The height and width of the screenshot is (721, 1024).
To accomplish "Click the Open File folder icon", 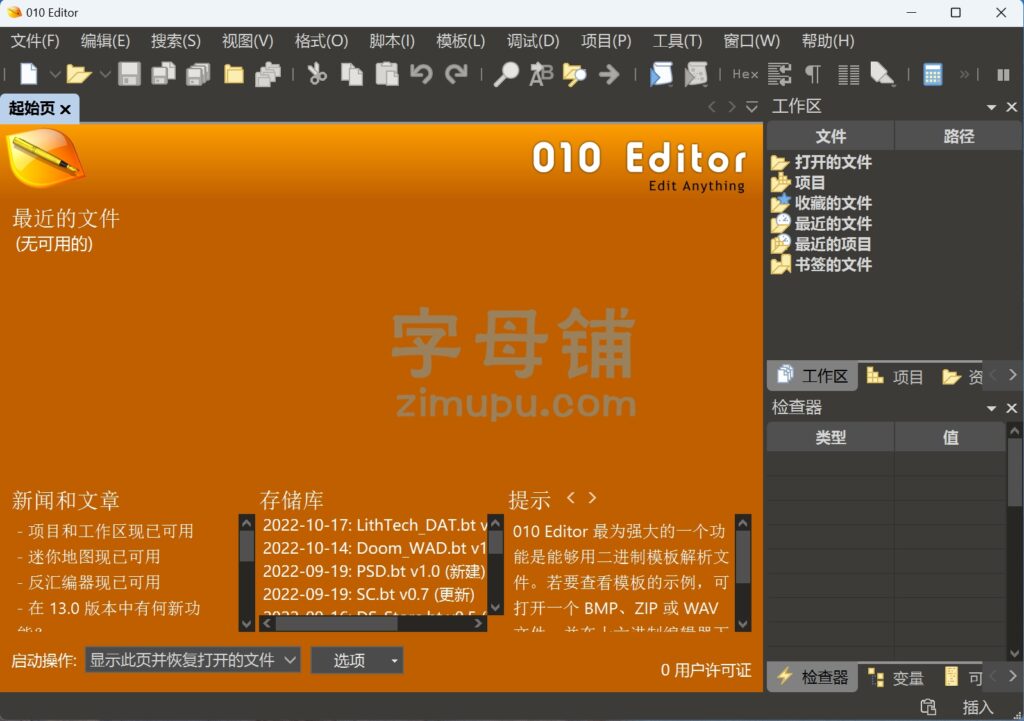I will point(78,74).
